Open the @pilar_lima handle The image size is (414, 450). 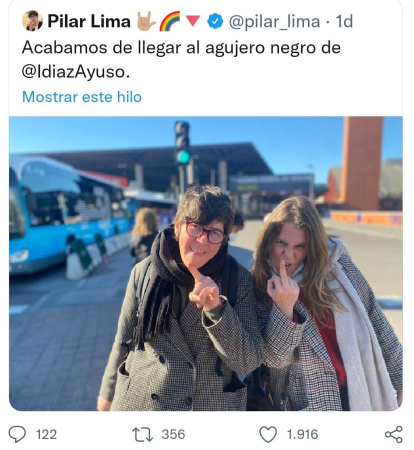click(x=274, y=22)
